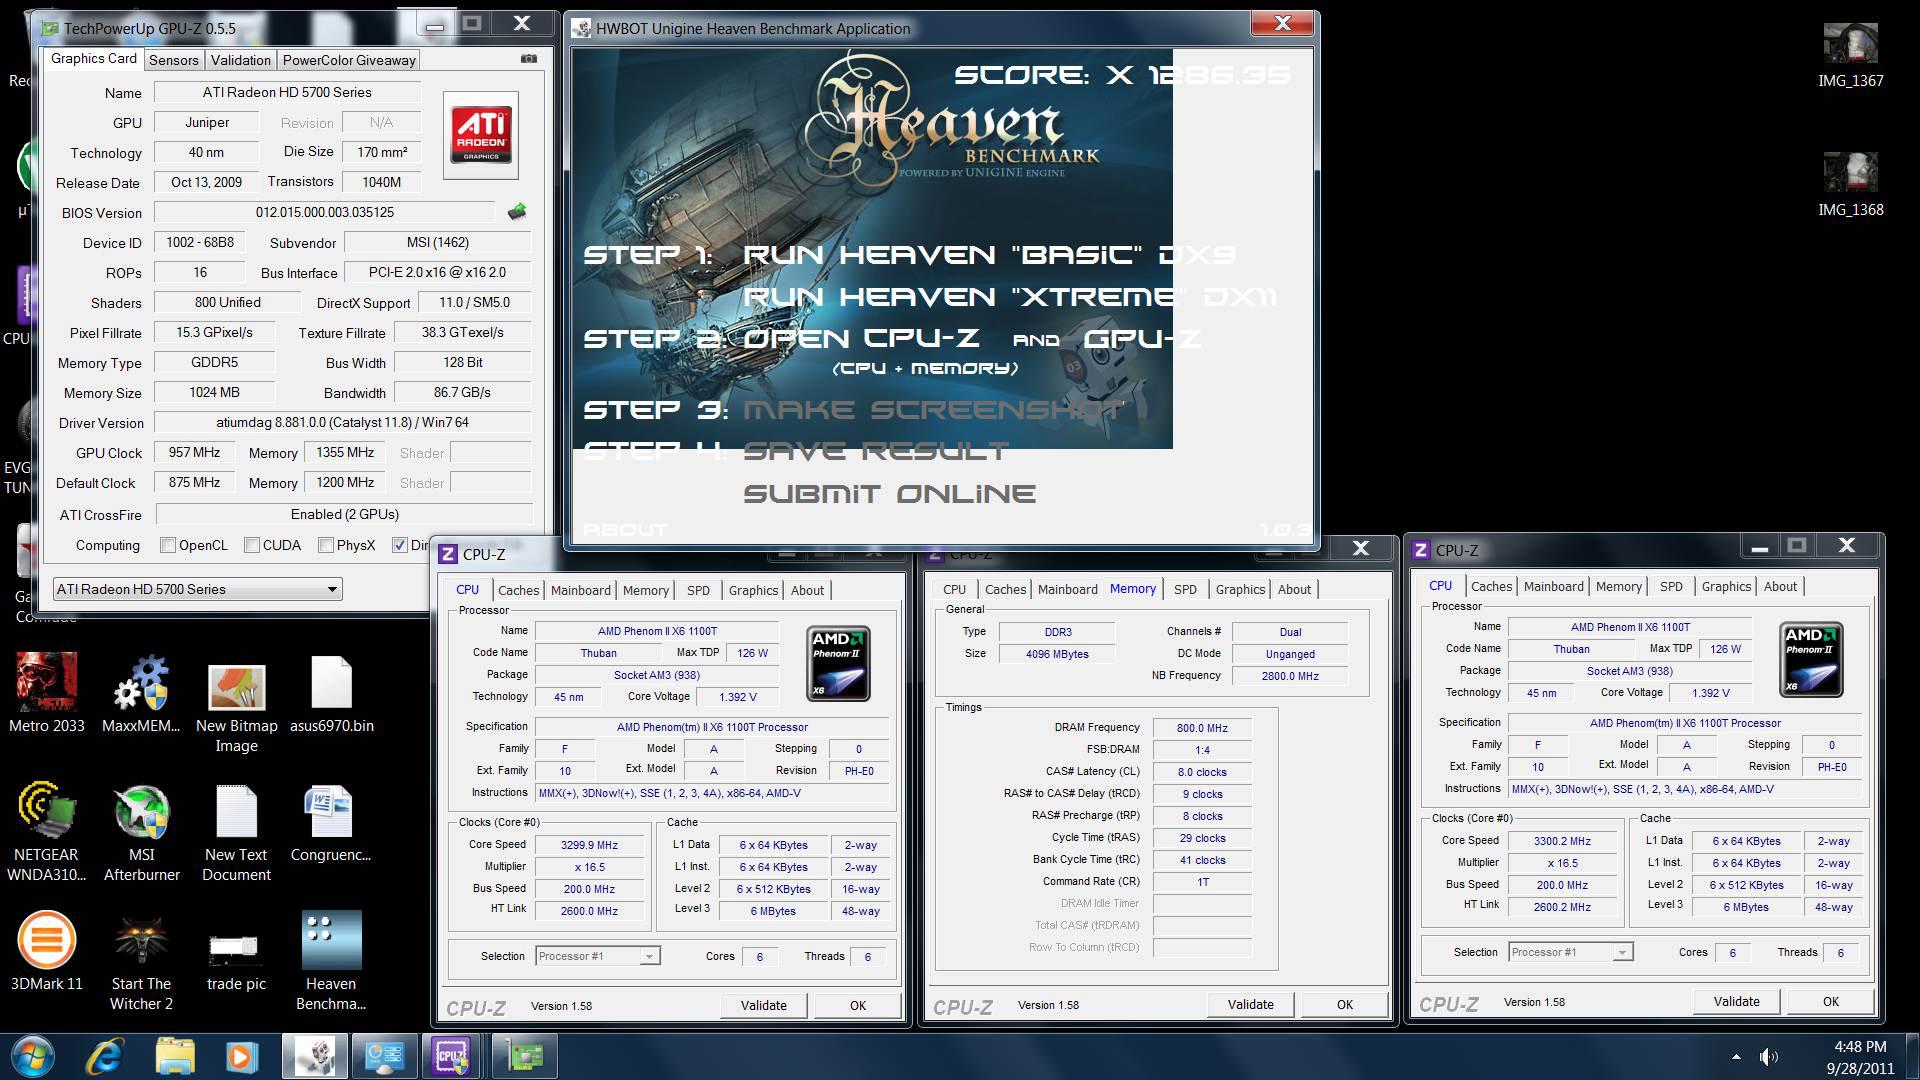Show hidden tray icons arrow
This screenshot has height=1080, width=1920.
pos(1736,1056)
